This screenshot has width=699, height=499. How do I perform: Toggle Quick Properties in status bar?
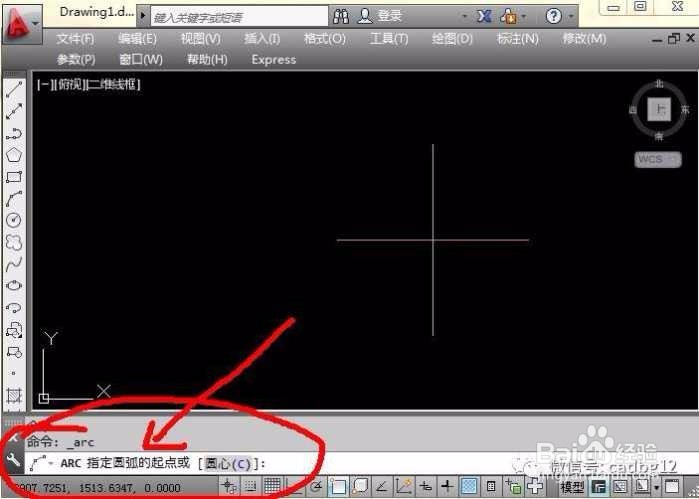[x=491, y=487]
